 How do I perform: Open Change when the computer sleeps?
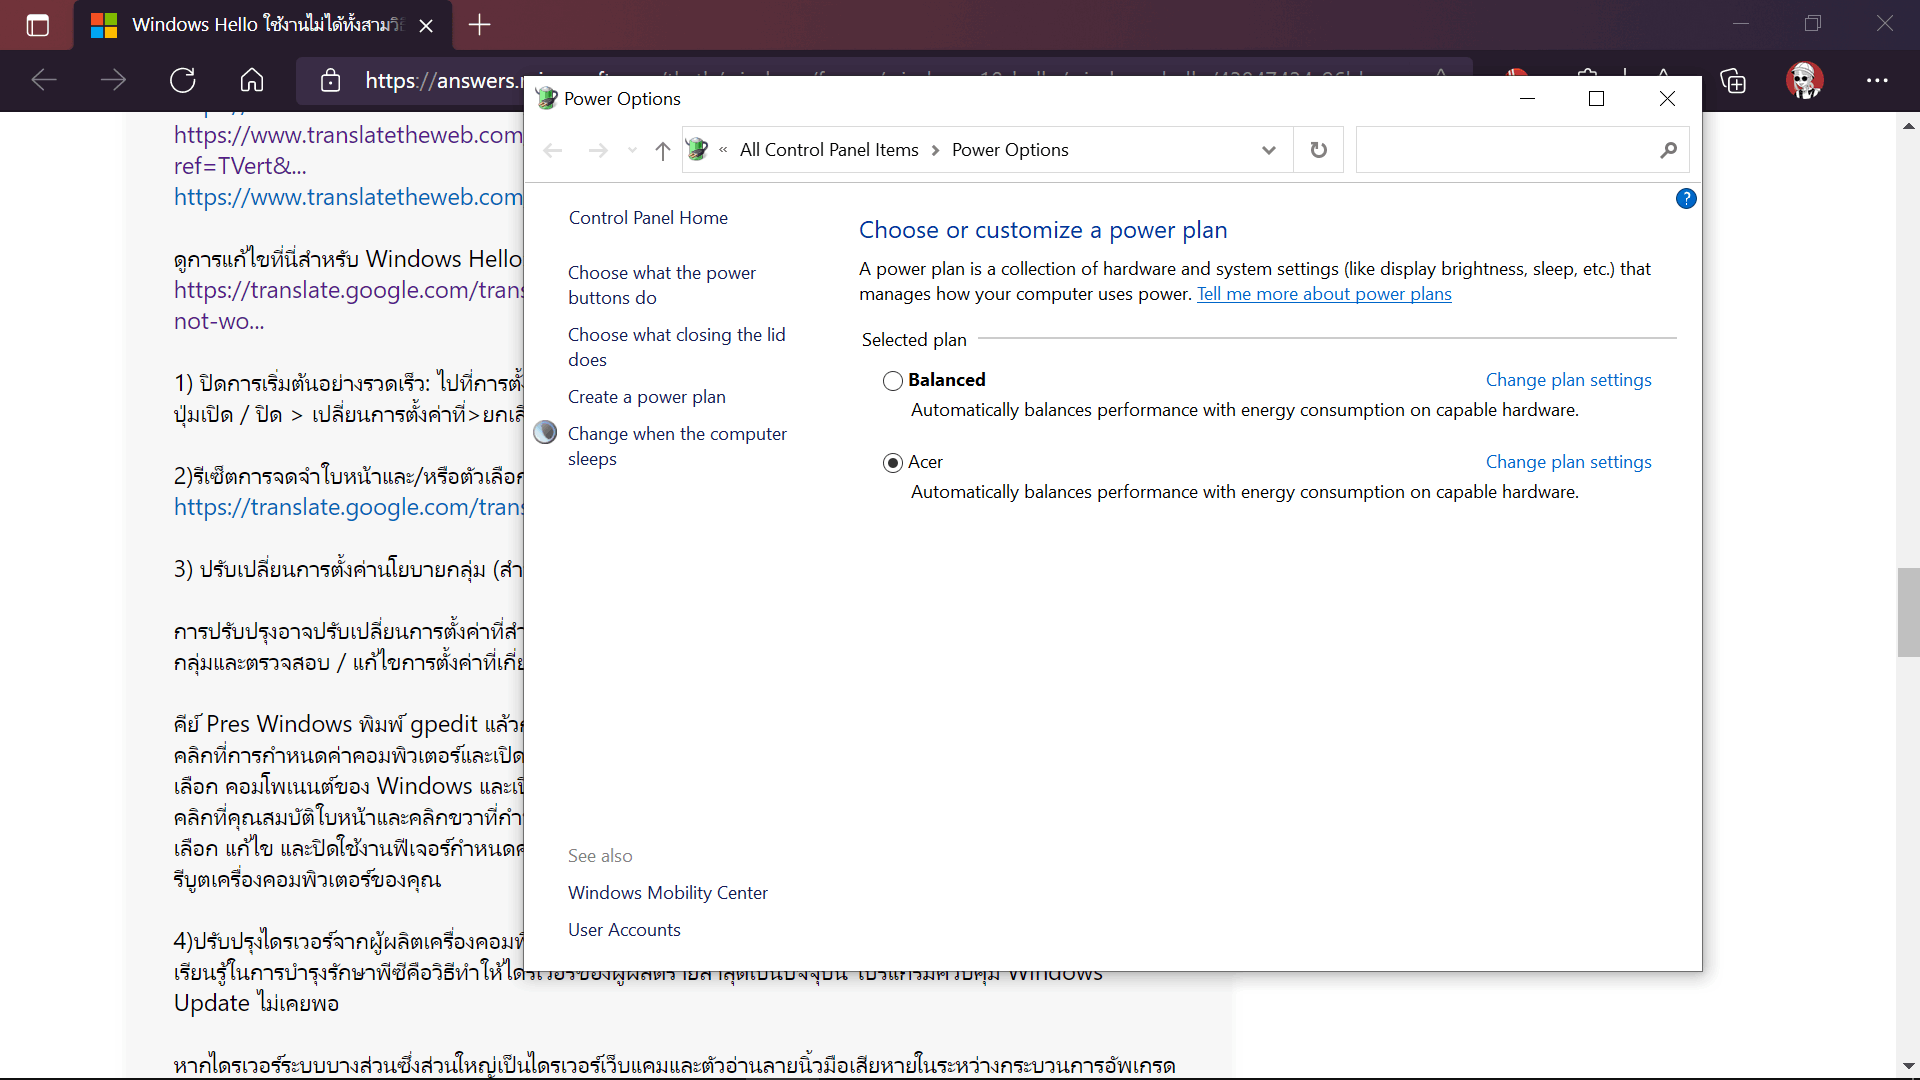tap(677, 446)
